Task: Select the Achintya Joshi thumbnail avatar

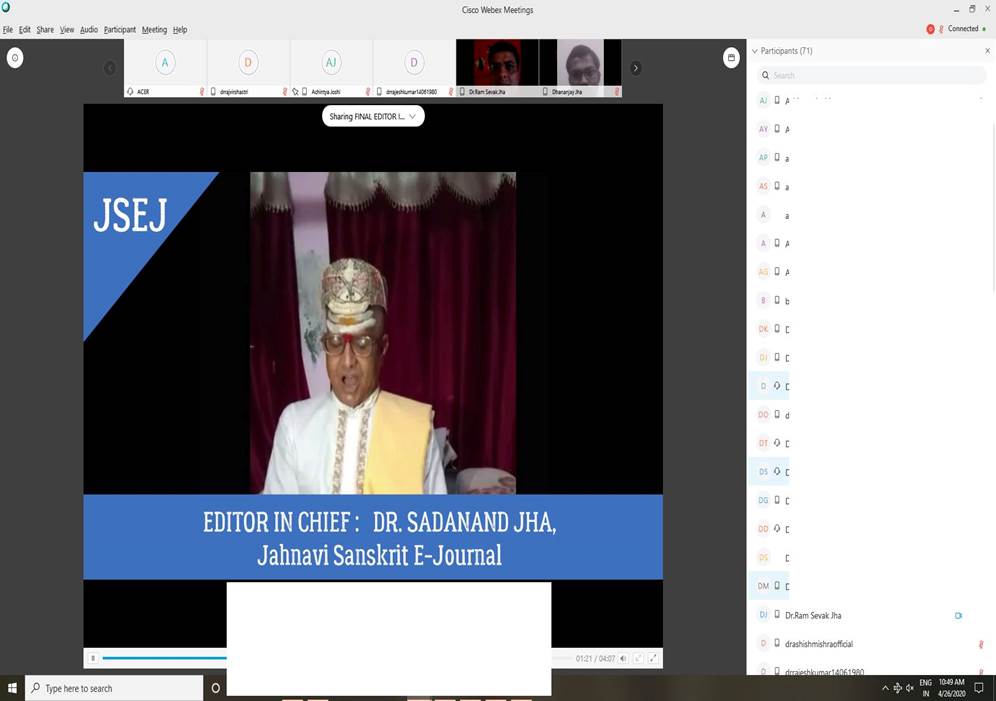Action: tap(331, 62)
